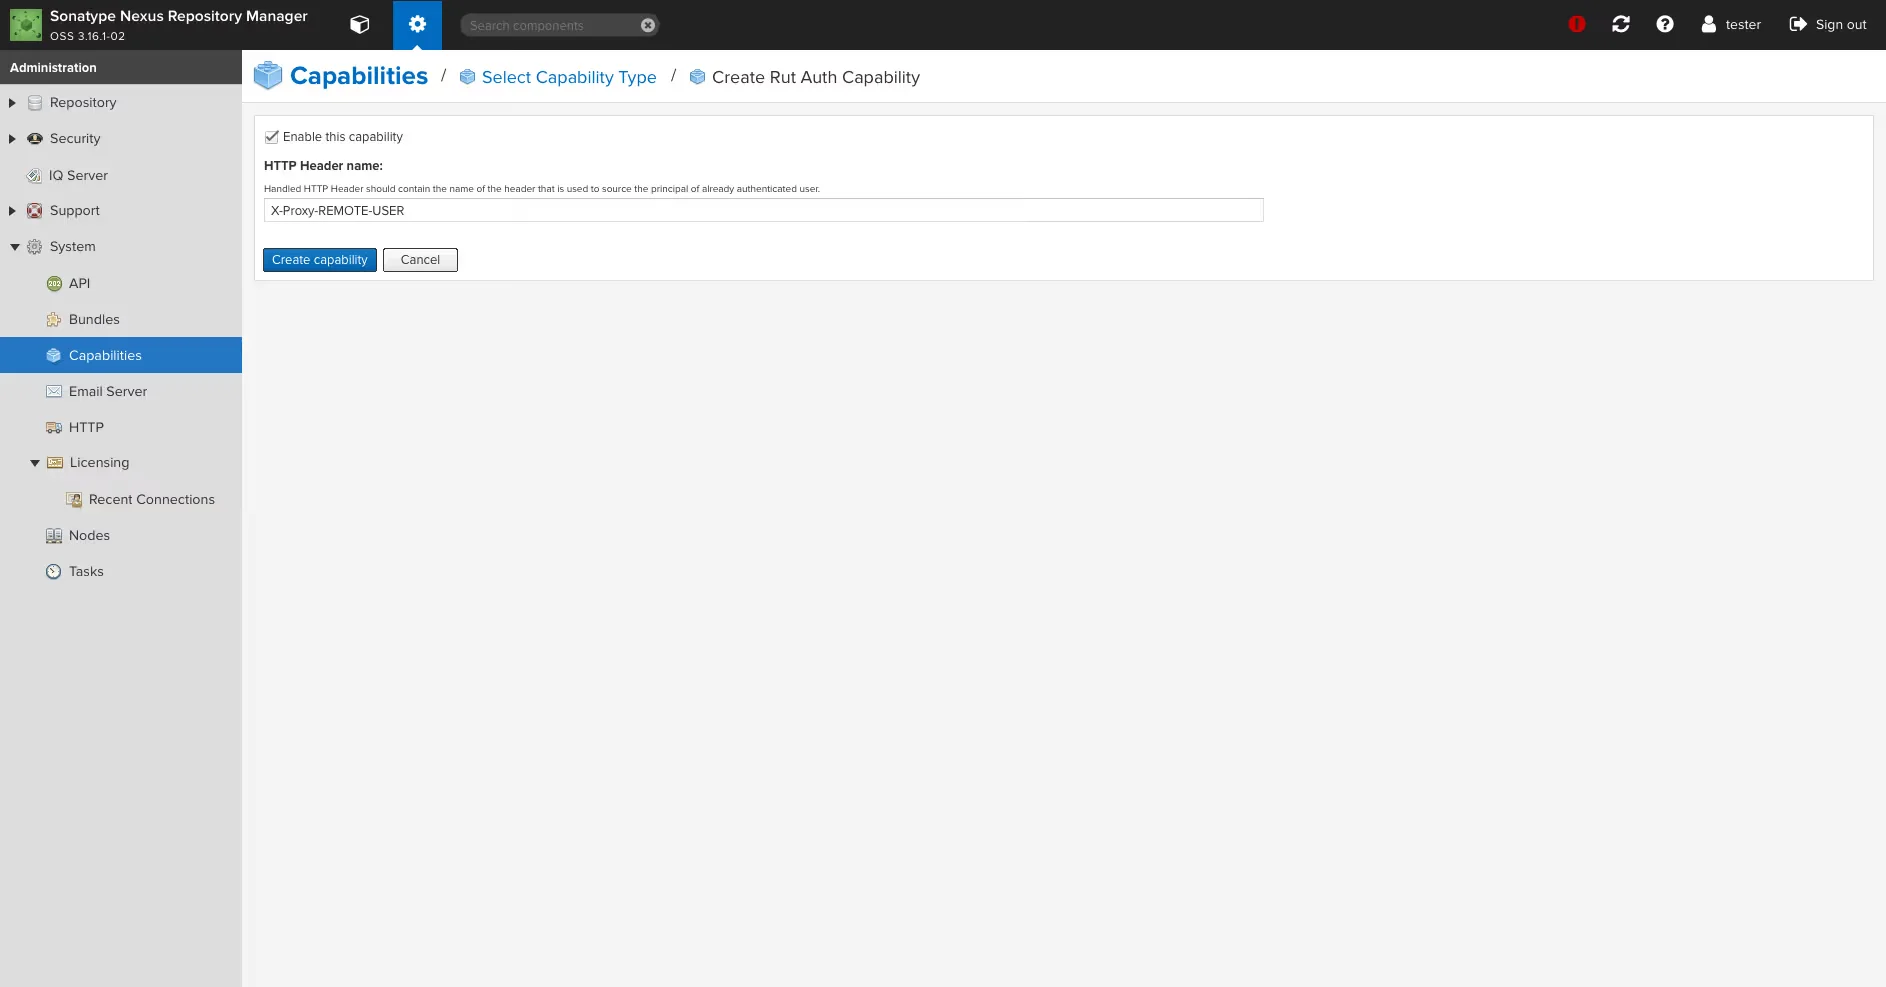Click the Sonatype Nexus logo icon
Screen dimensions: 1886x987
pyautogui.click(x=26, y=25)
